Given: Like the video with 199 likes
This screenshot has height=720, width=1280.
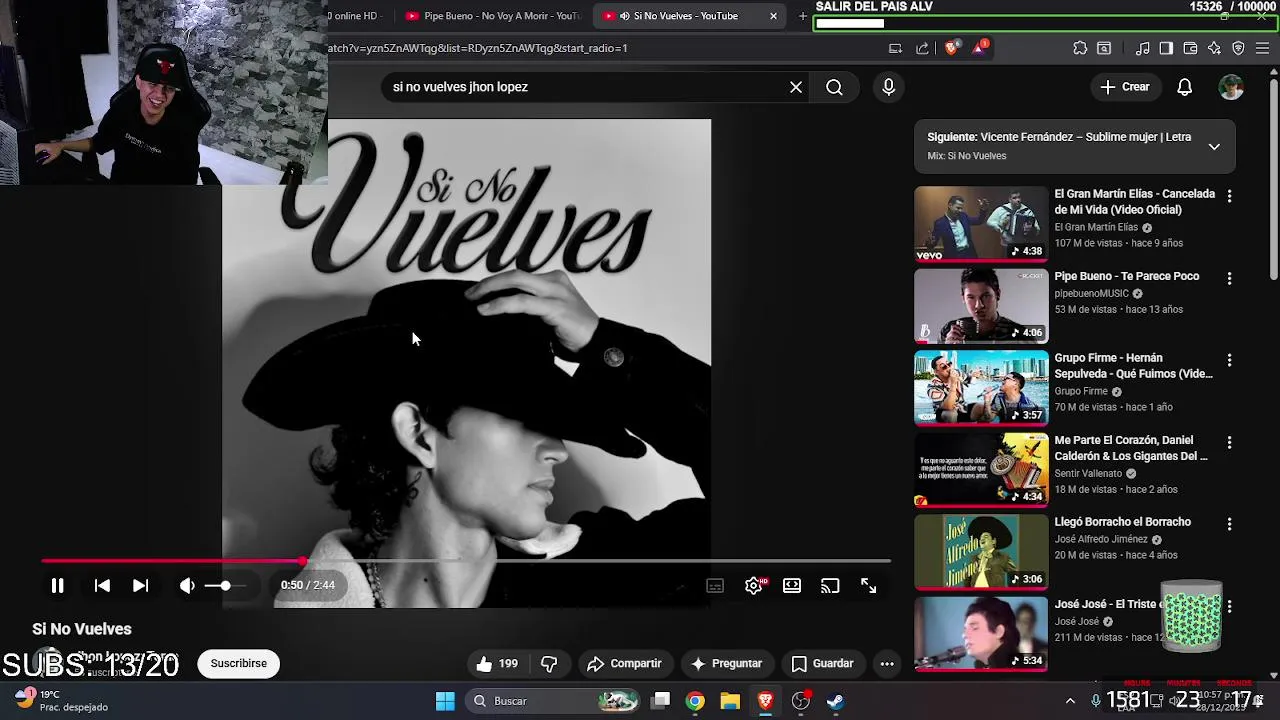Looking at the screenshot, I should point(497,663).
